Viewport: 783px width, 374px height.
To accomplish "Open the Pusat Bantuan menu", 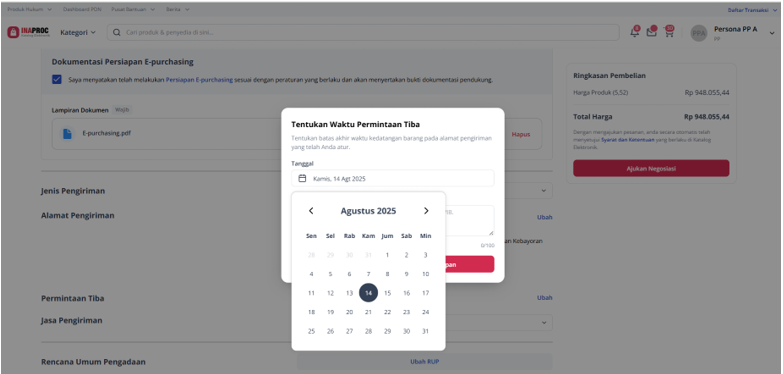I will [133, 9].
